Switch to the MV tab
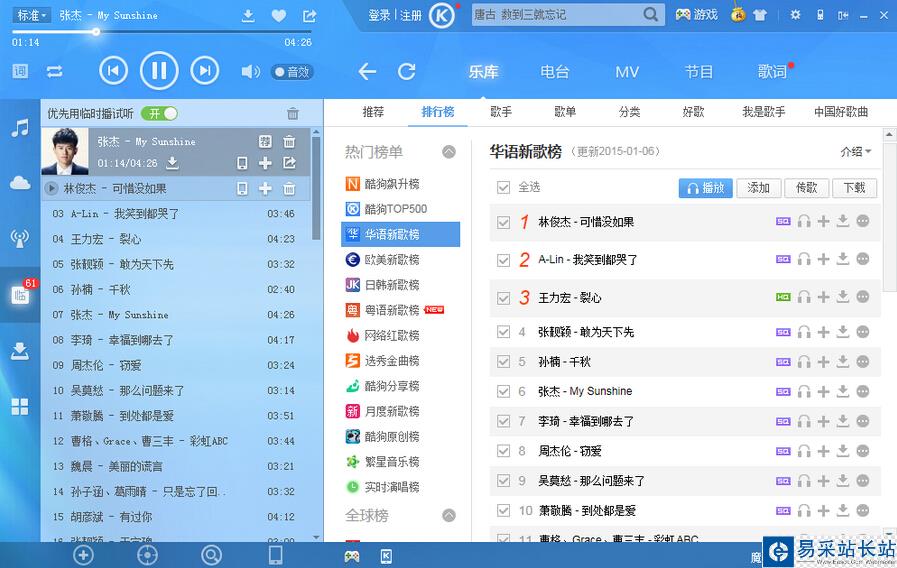The image size is (897, 568). point(626,72)
